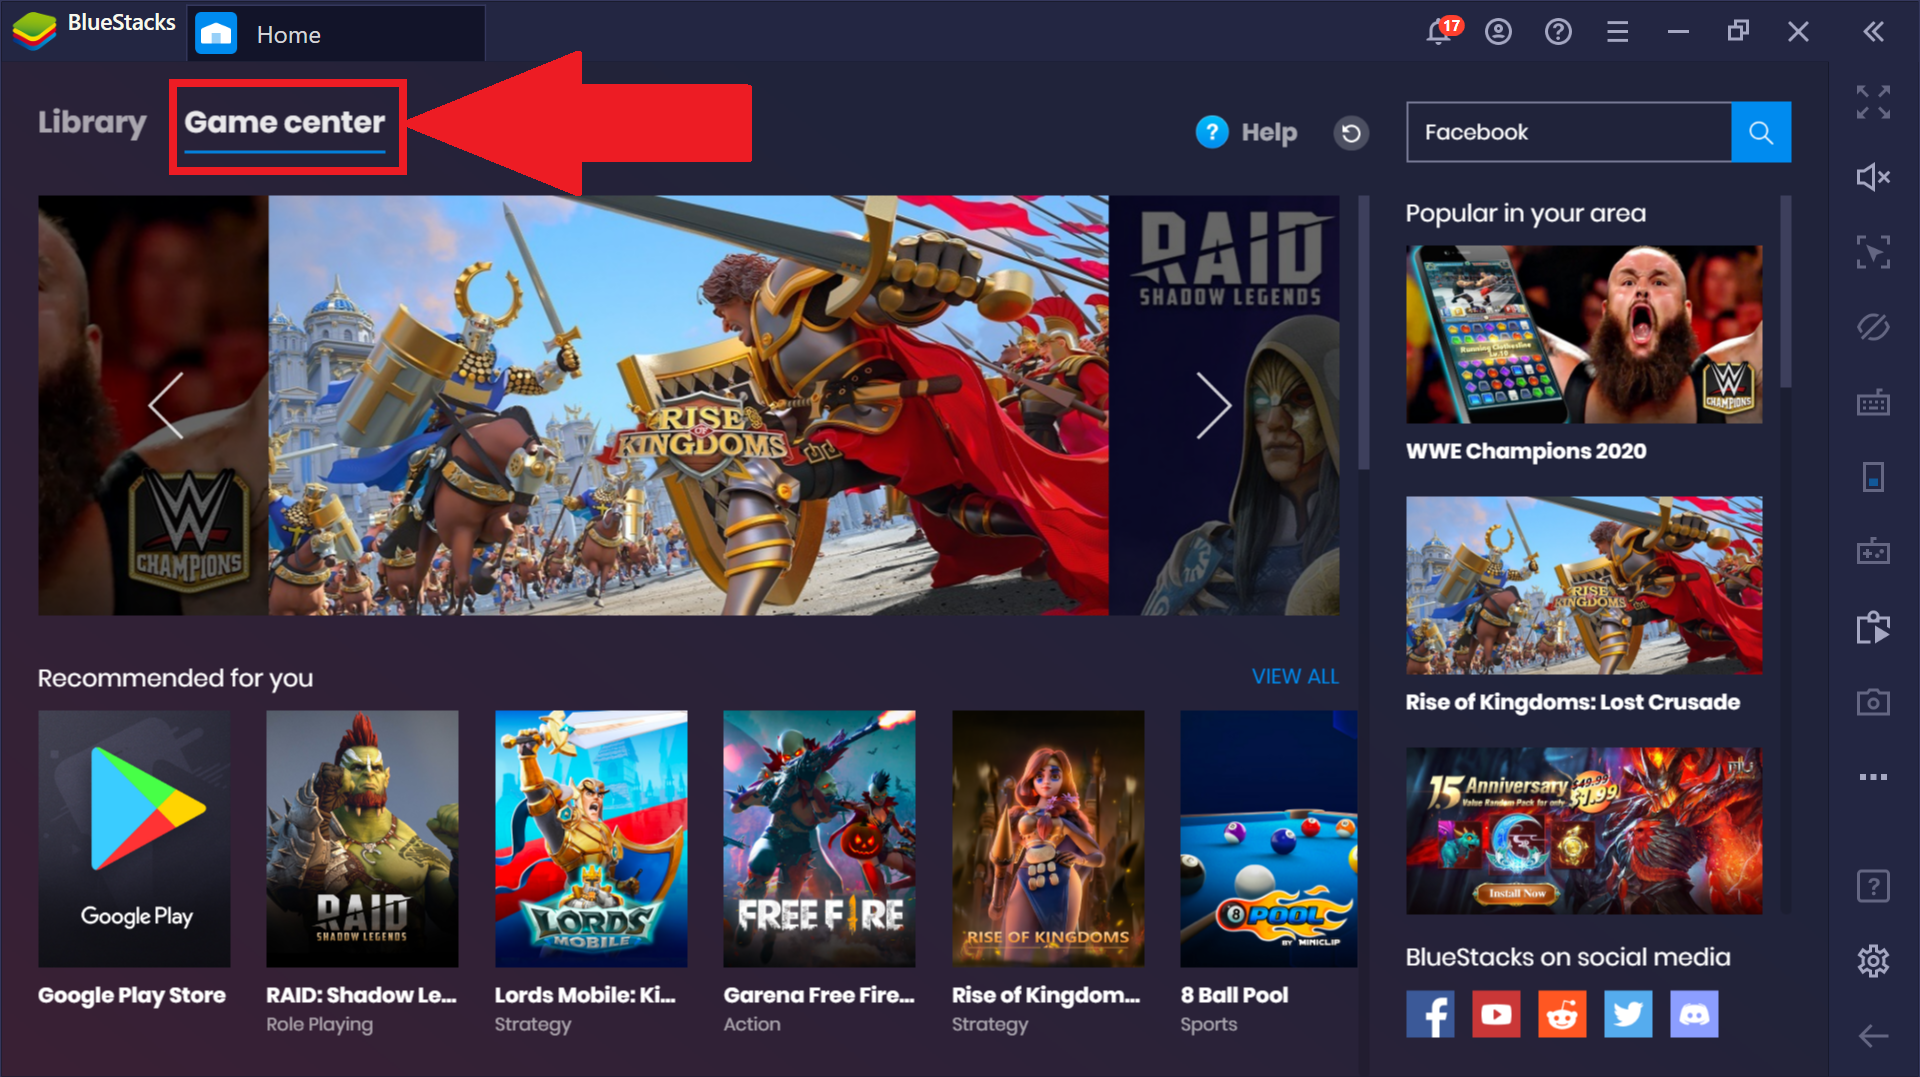This screenshot has height=1077, width=1920.
Task: Click 'Rise of Kingdoms: Lost Crusade' title
Action: tap(1573, 702)
